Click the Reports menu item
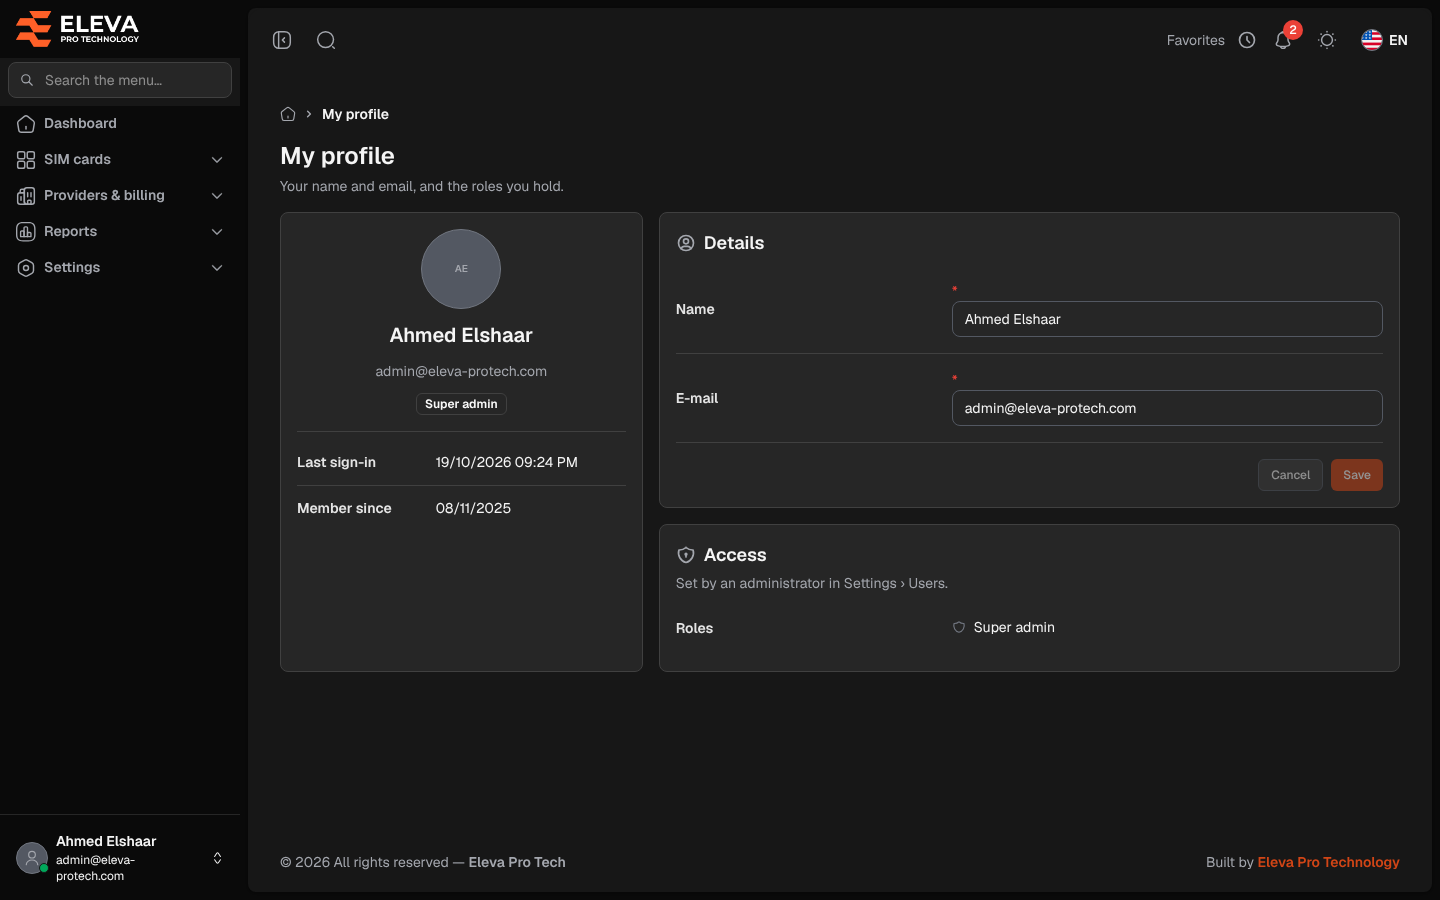The width and height of the screenshot is (1440, 900). click(x=120, y=231)
